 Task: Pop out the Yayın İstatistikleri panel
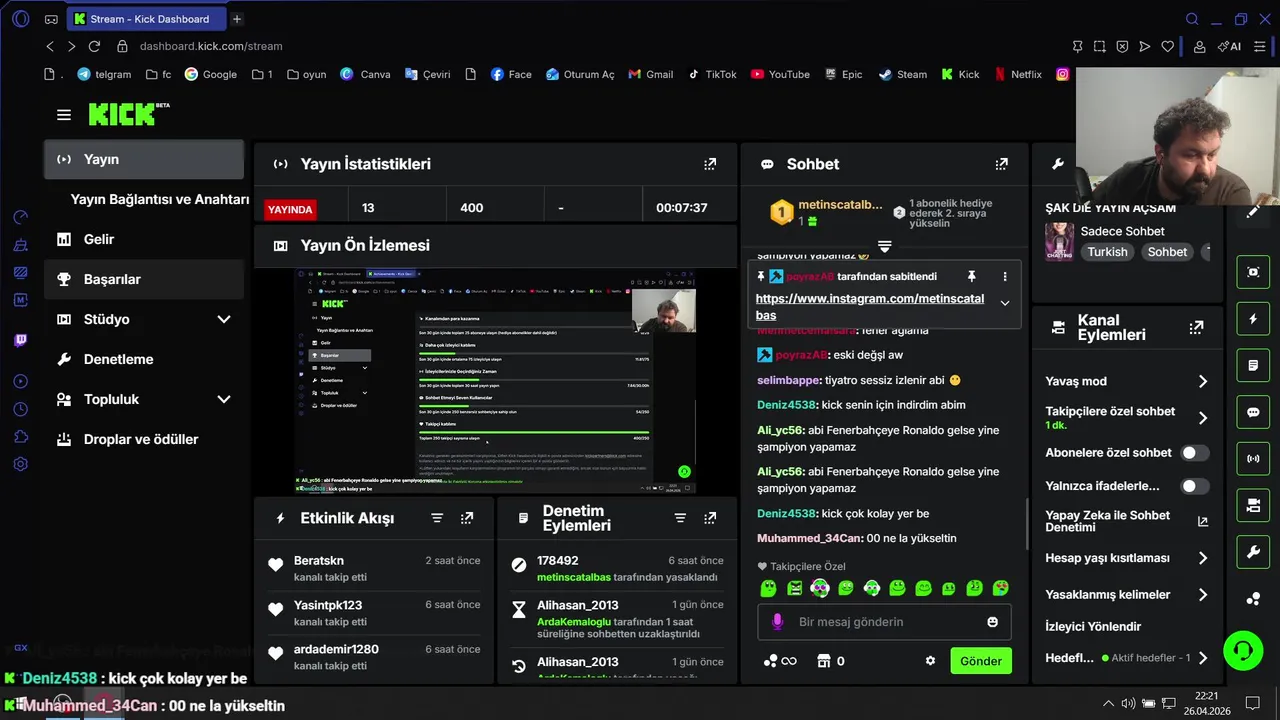(710, 164)
